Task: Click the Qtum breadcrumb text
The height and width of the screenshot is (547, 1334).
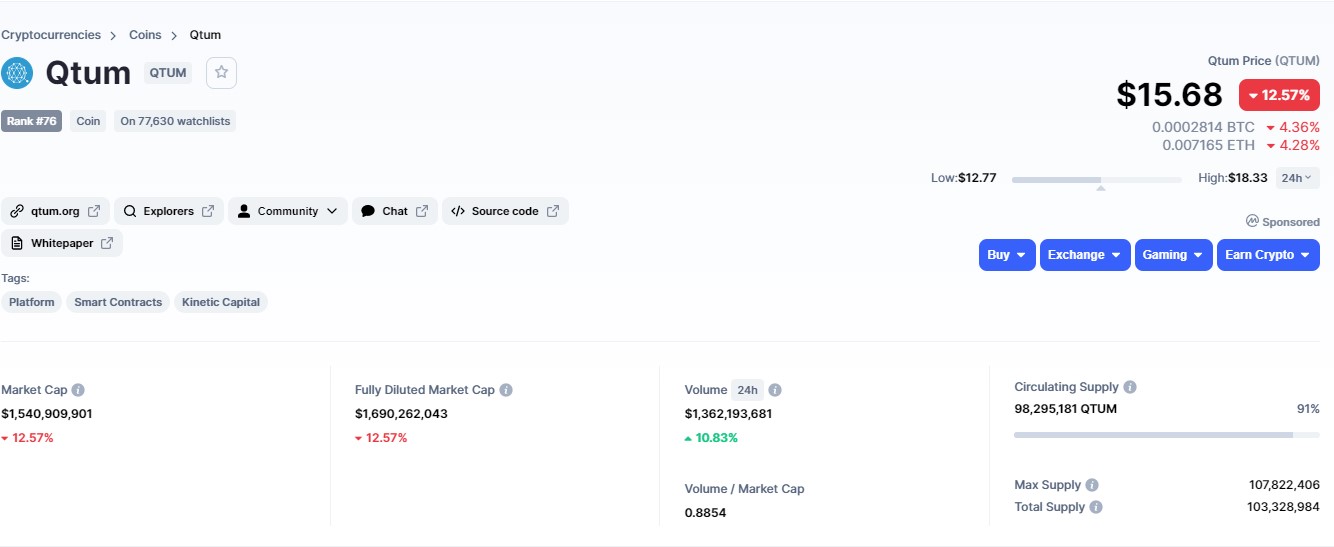Action: 205,35
